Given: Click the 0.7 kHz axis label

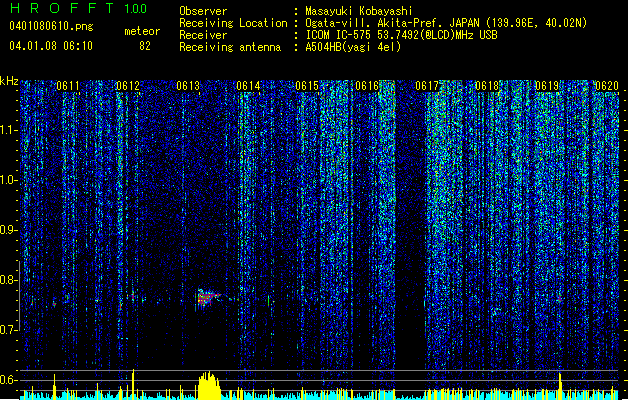Looking at the screenshot, I should (8, 330).
